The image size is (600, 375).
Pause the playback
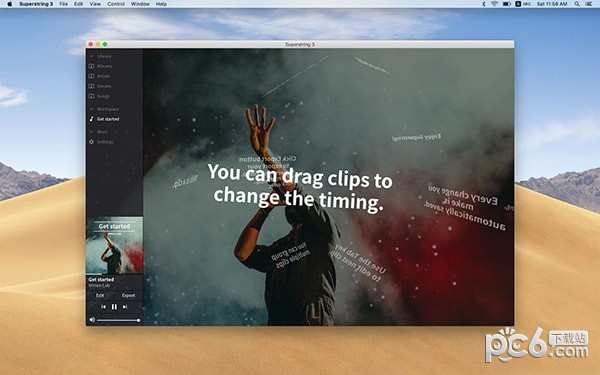114,307
